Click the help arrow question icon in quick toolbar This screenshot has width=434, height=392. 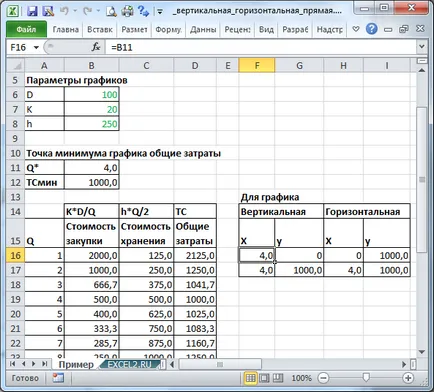[143, 11]
